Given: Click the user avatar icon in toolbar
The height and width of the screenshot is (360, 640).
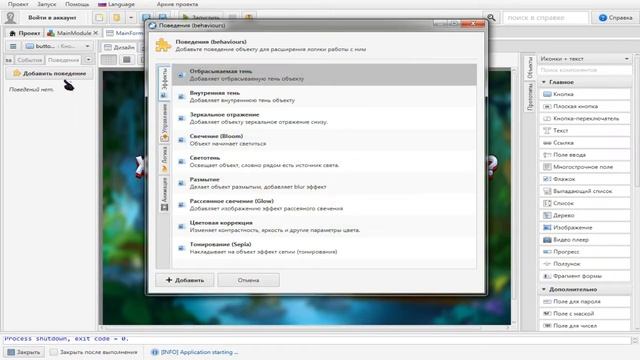Looking at the screenshot, I should tap(10, 18).
